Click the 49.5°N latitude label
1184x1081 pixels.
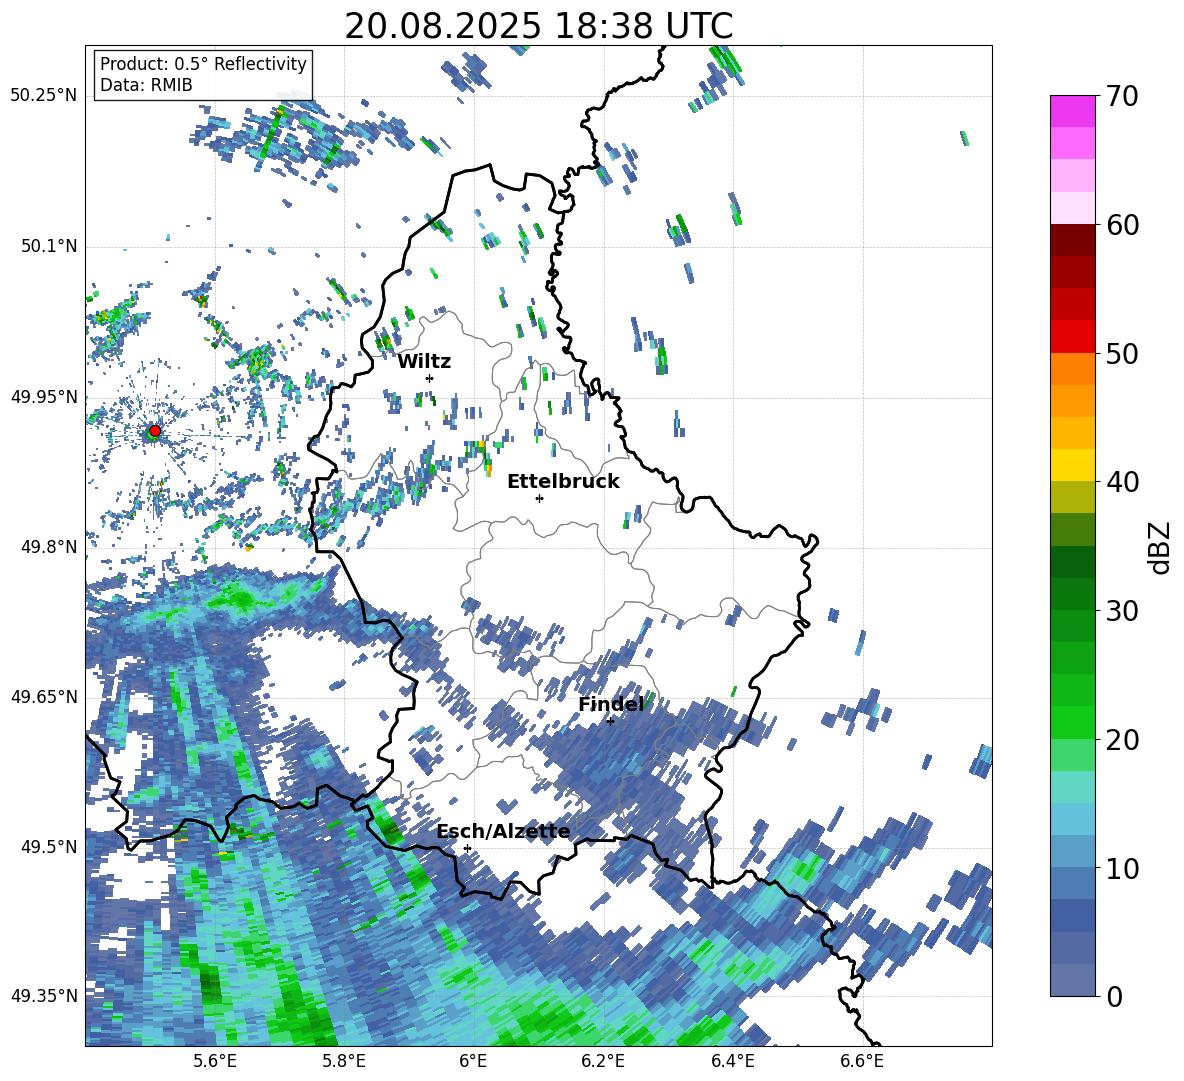[x=48, y=847]
